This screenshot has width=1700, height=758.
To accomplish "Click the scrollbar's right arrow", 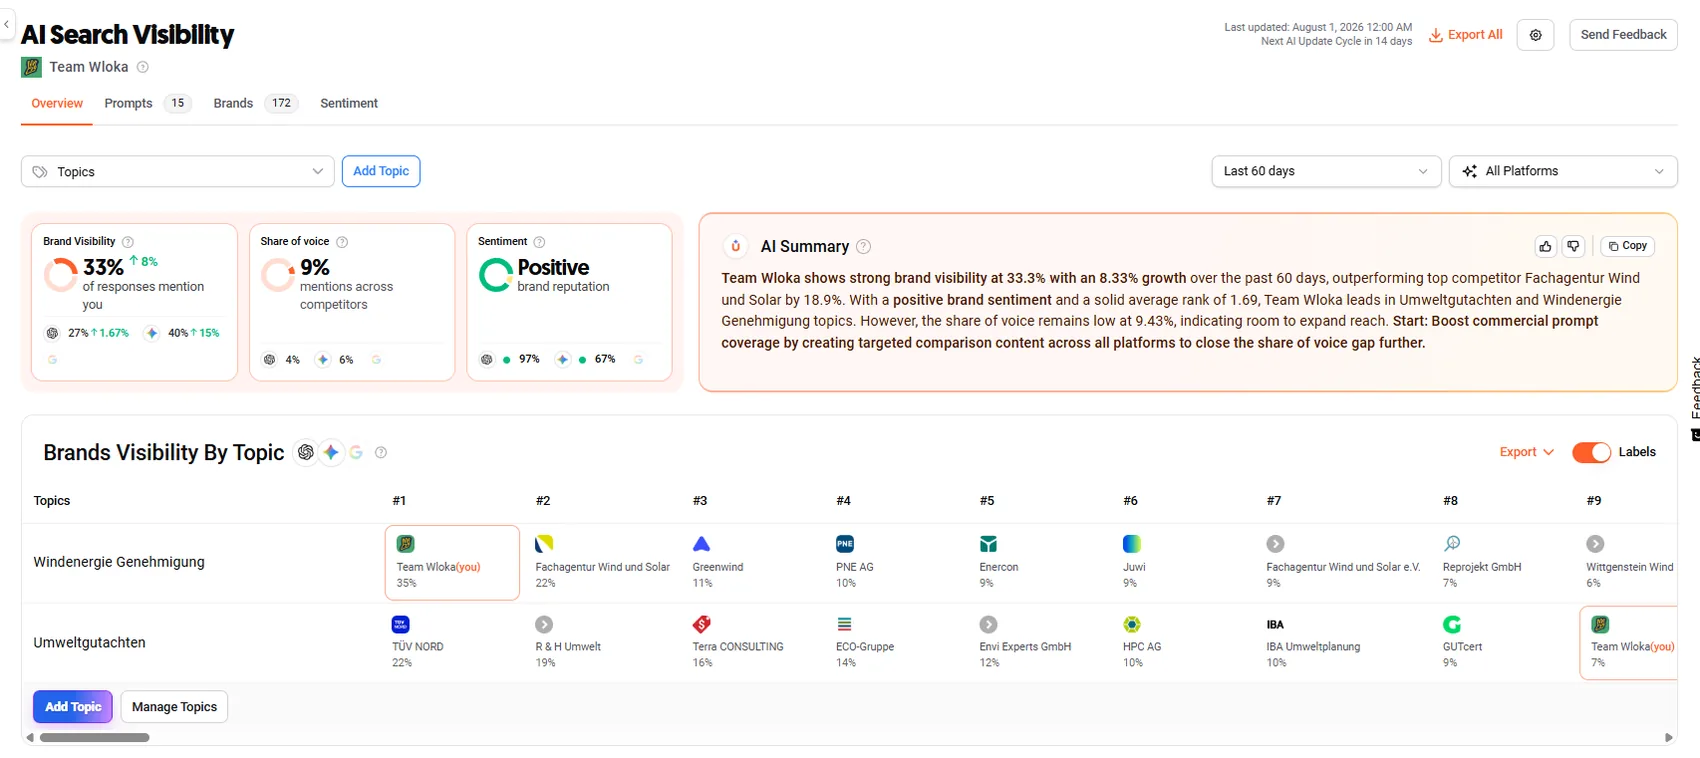I will [x=1668, y=738].
